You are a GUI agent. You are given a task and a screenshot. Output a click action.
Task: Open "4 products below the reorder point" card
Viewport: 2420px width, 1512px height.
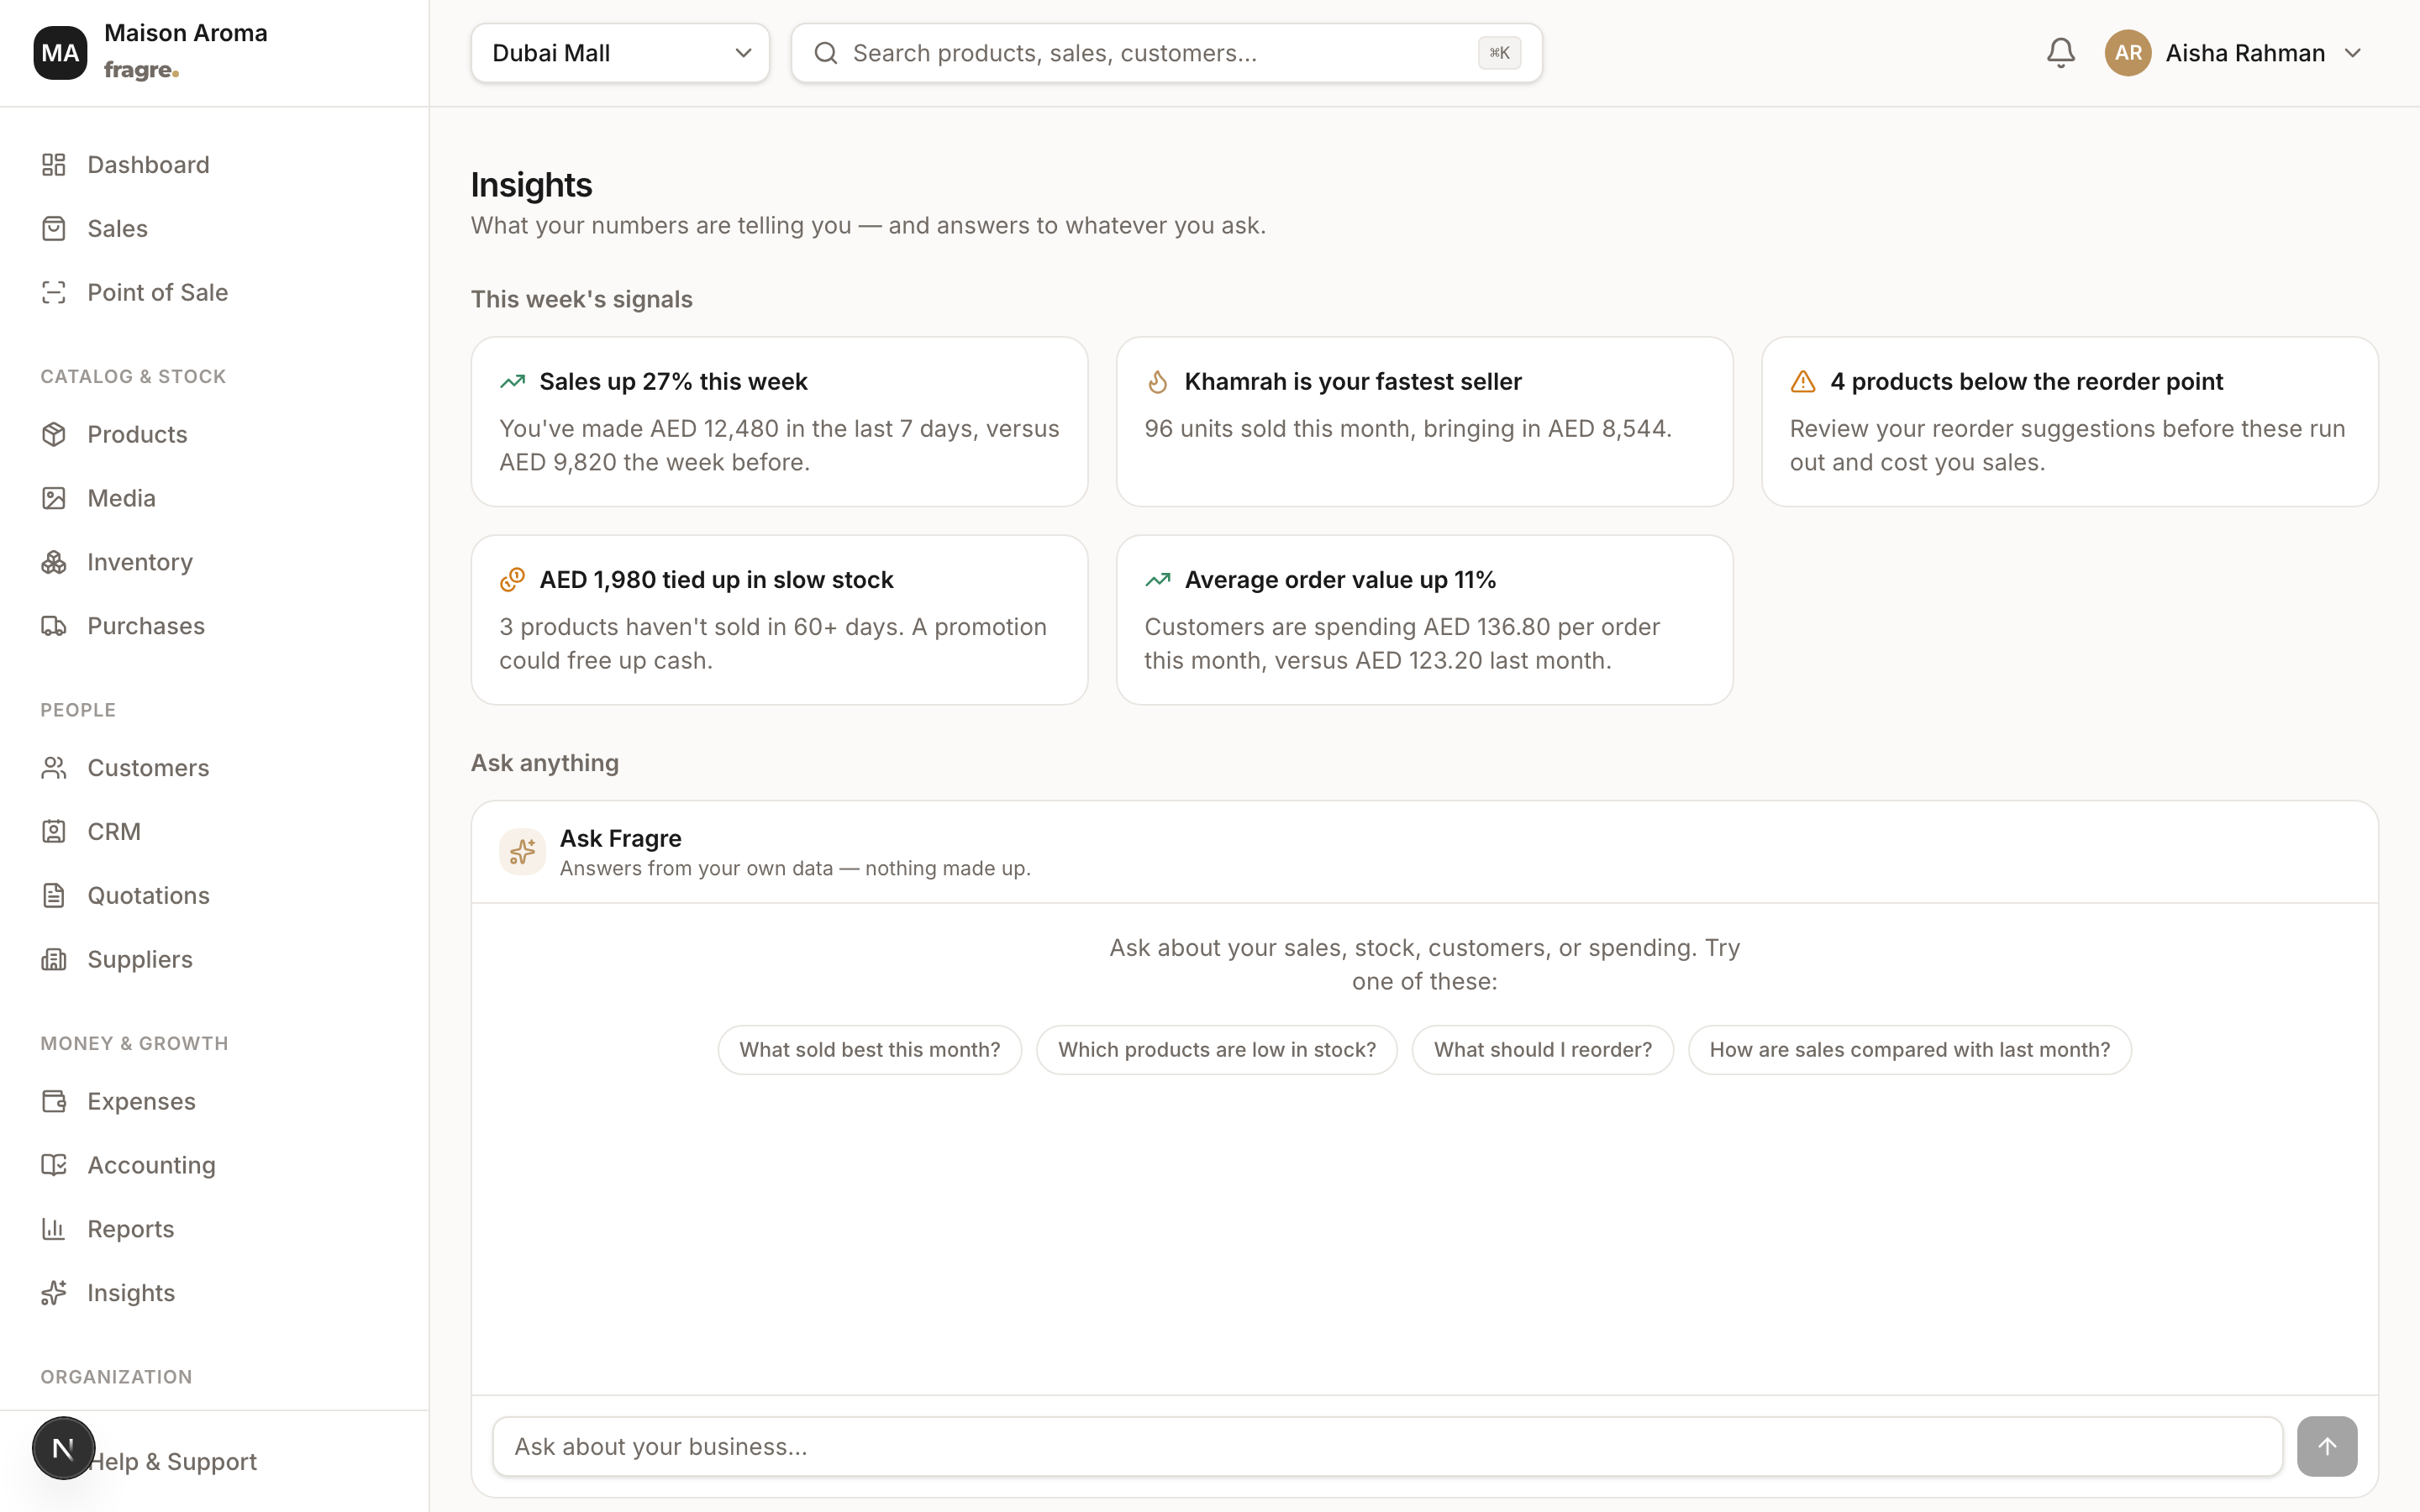click(2070, 422)
